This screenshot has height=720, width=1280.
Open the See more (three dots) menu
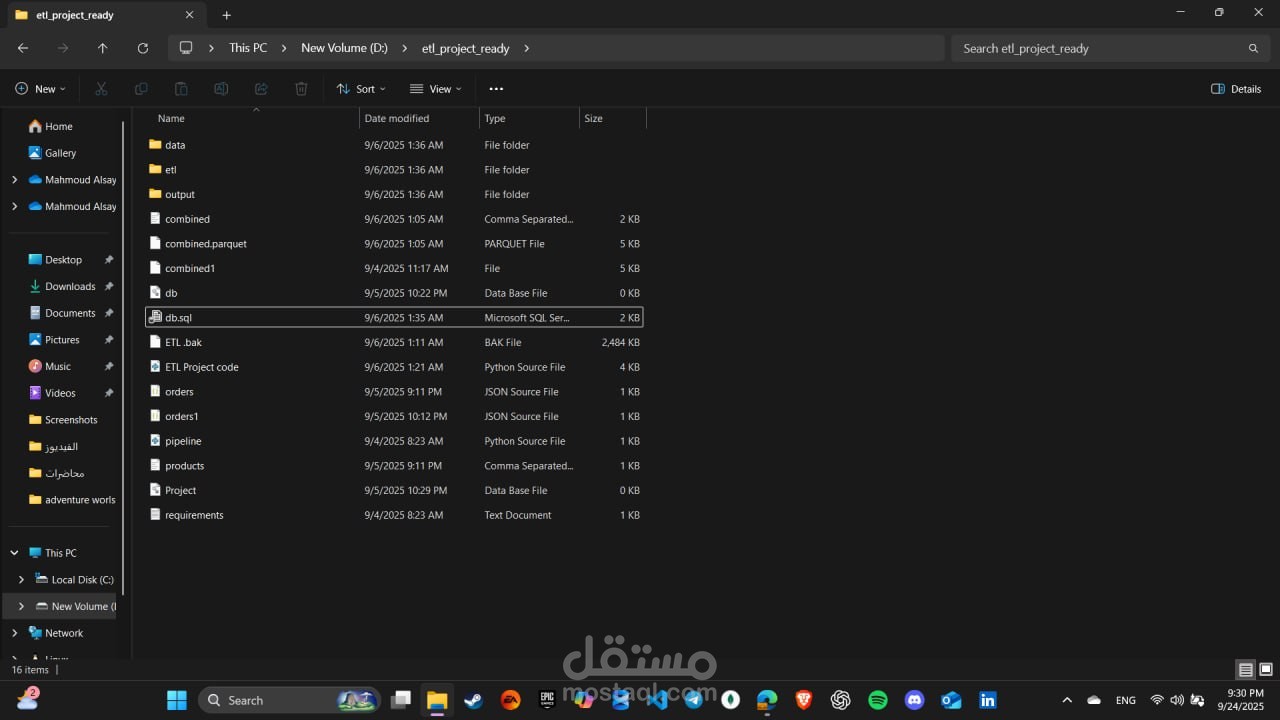(x=496, y=89)
